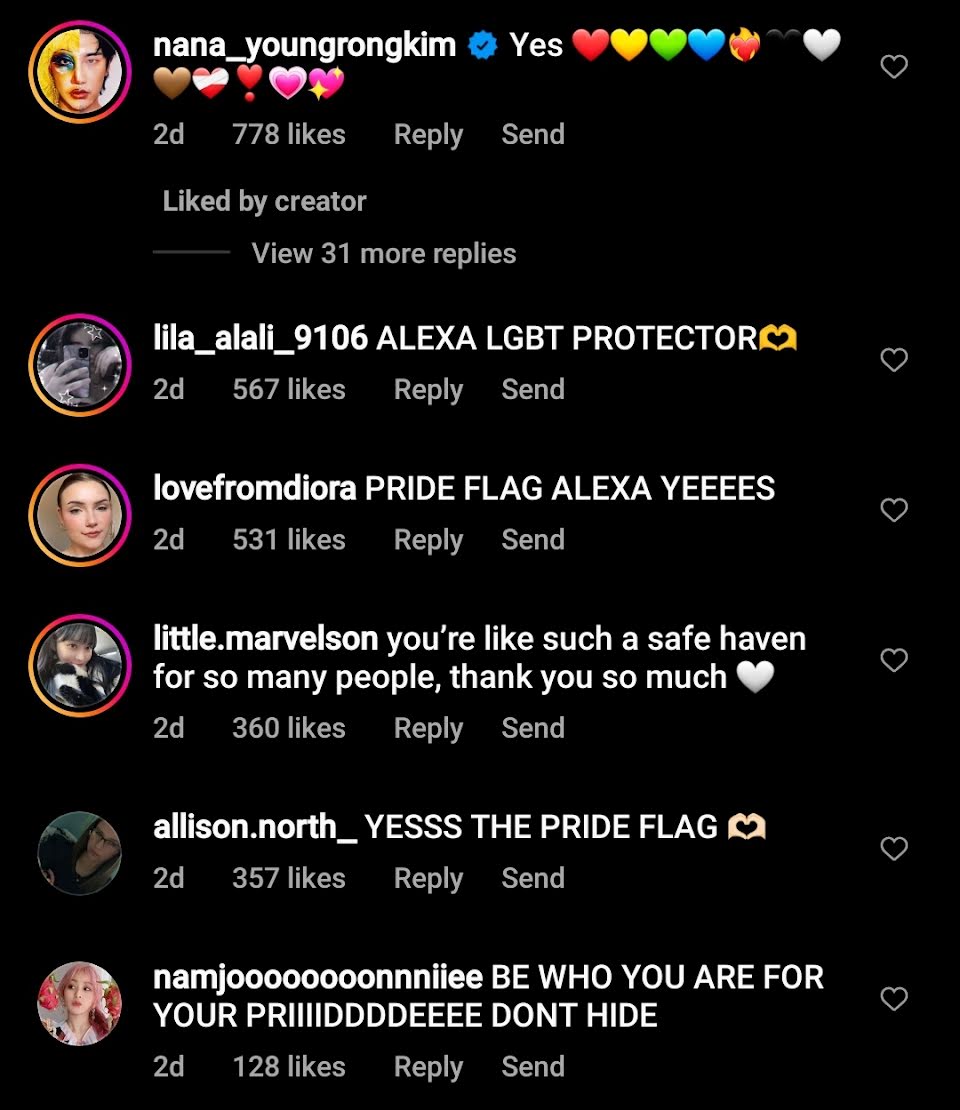960x1110 pixels.
Task: Send lovefromdiora's comment to someone
Action: 533,539
